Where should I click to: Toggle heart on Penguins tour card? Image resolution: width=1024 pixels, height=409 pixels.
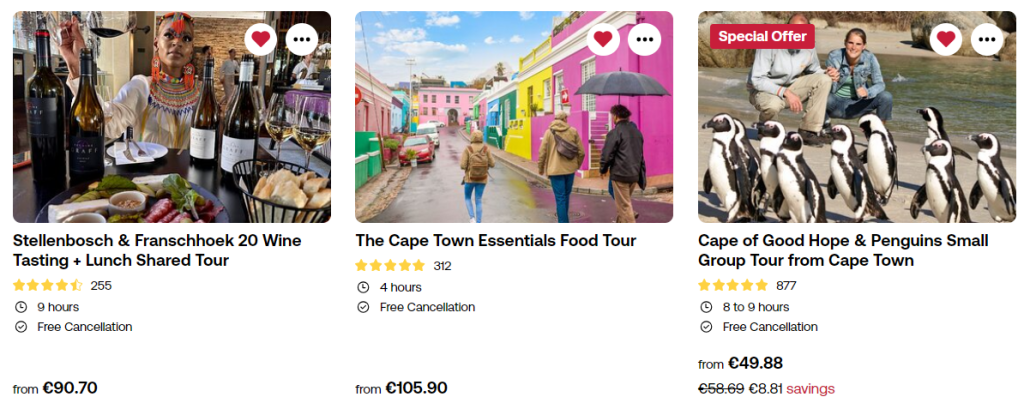coord(946,39)
